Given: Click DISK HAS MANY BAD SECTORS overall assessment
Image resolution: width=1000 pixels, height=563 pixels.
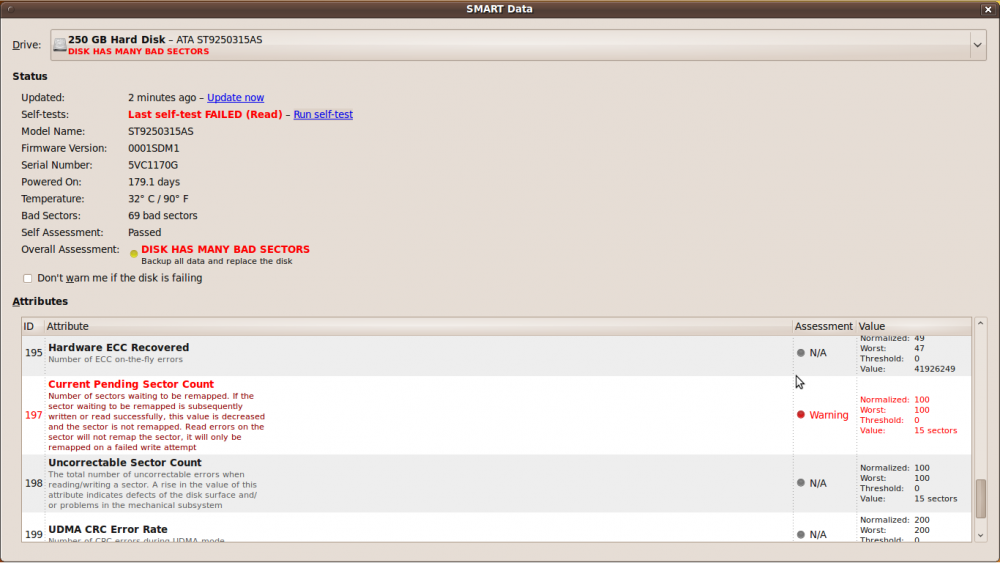Looking at the screenshot, I should click(225, 249).
